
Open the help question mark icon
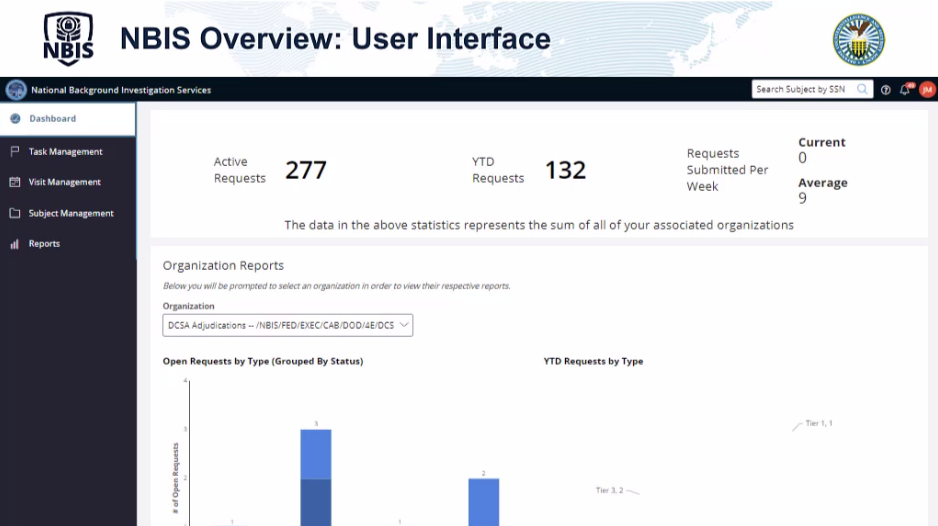(x=886, y=90)
